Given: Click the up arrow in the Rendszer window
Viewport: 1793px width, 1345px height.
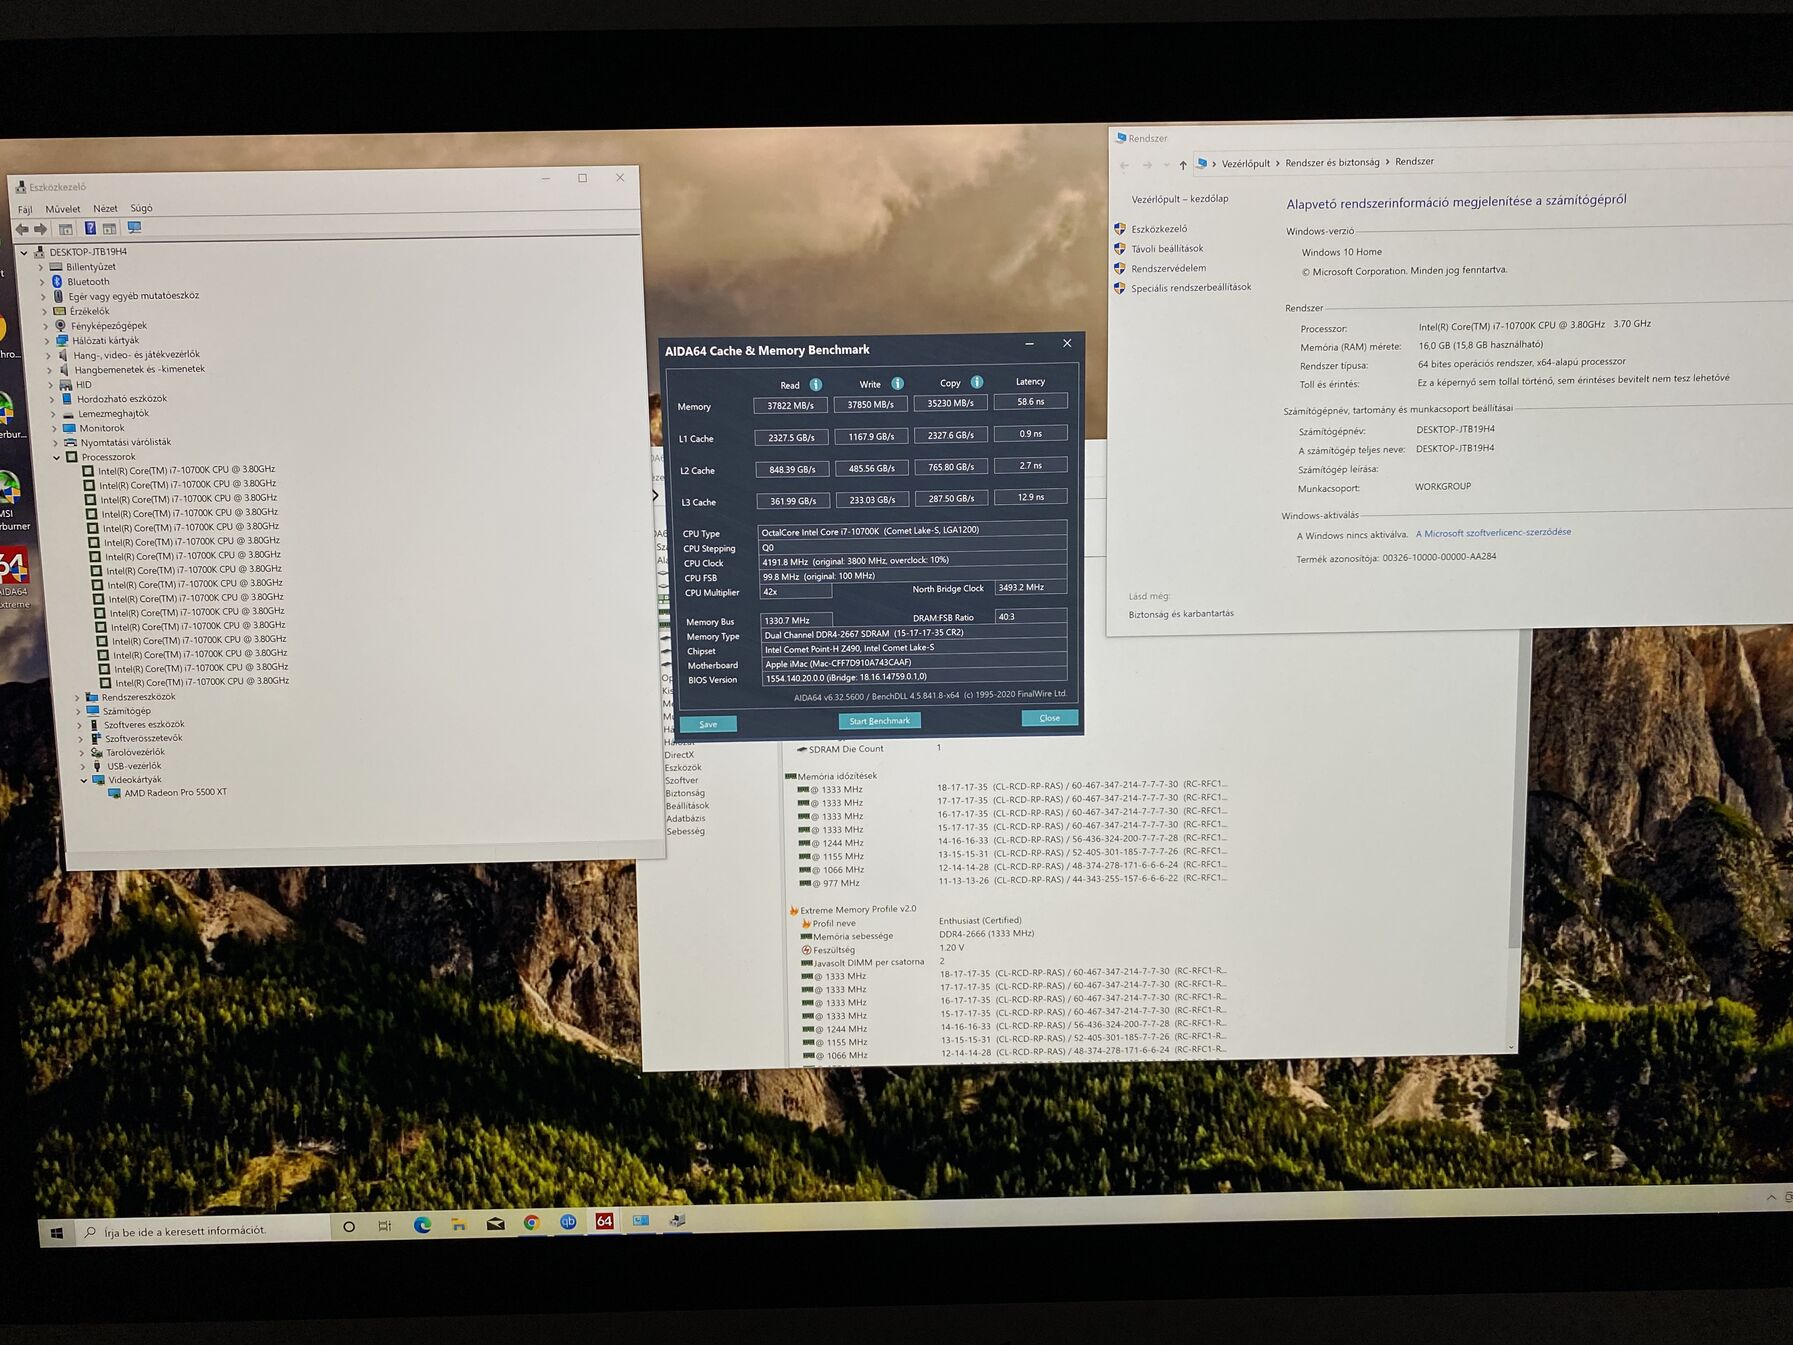Looking at the screenshot, I should point(1183,165).
